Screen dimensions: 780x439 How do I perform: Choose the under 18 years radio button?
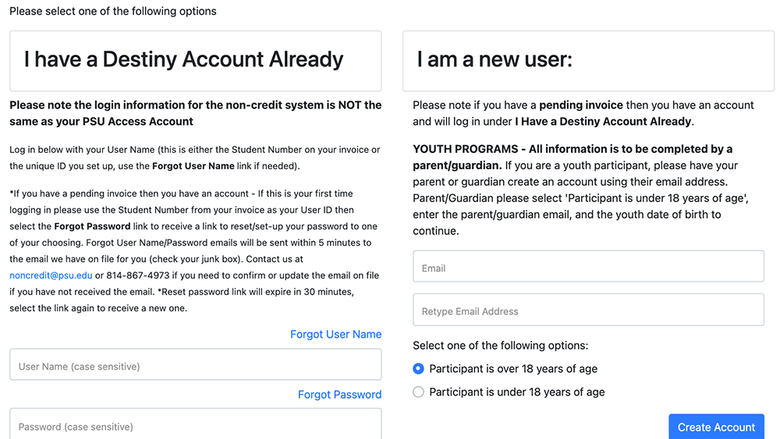tap(418, 392)
